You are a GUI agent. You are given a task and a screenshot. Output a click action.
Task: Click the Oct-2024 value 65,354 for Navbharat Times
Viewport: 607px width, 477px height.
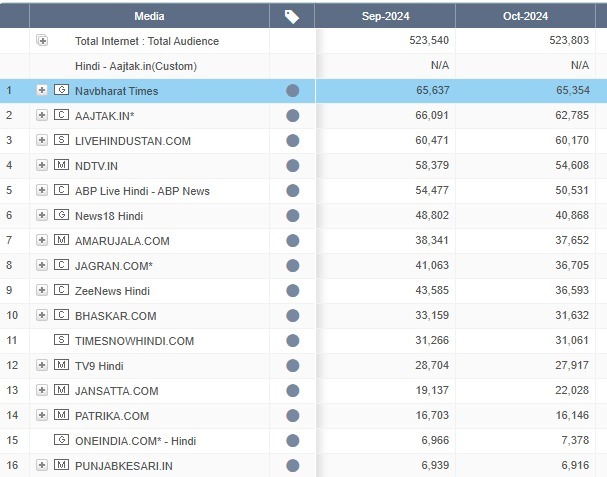(573, 90)
